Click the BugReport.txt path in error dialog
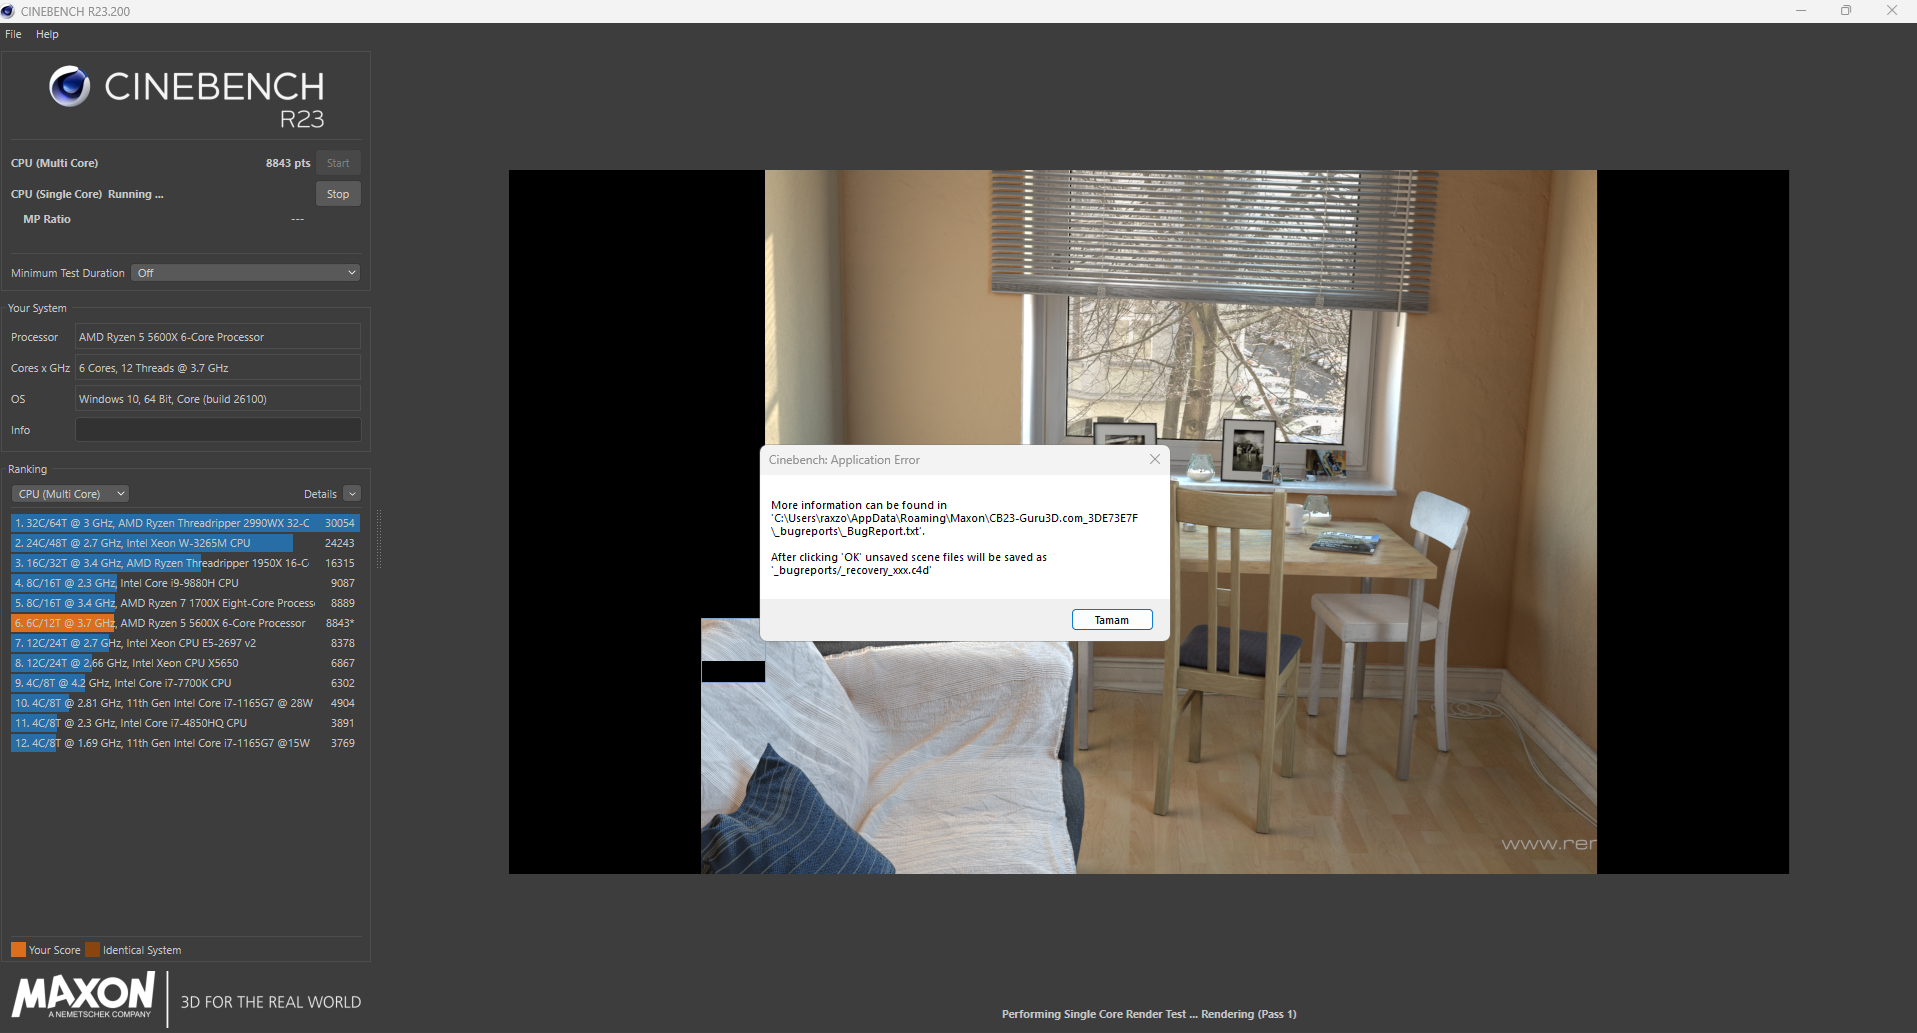The height and width of the screenshot is (1033, 1917). [x=954, y=518]
